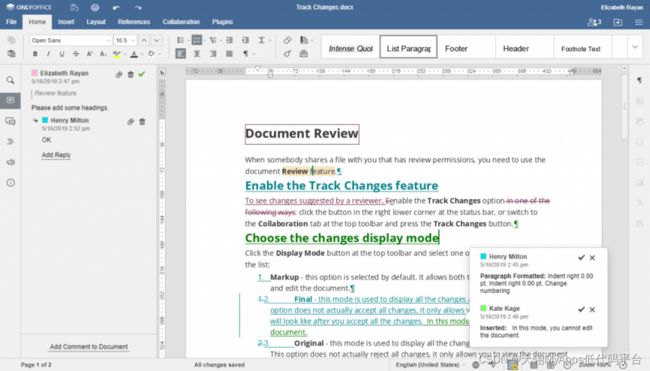This screenshot has height=371, width=650.
Task: Open the Chat panel icon
Action: tap(10, 121)
